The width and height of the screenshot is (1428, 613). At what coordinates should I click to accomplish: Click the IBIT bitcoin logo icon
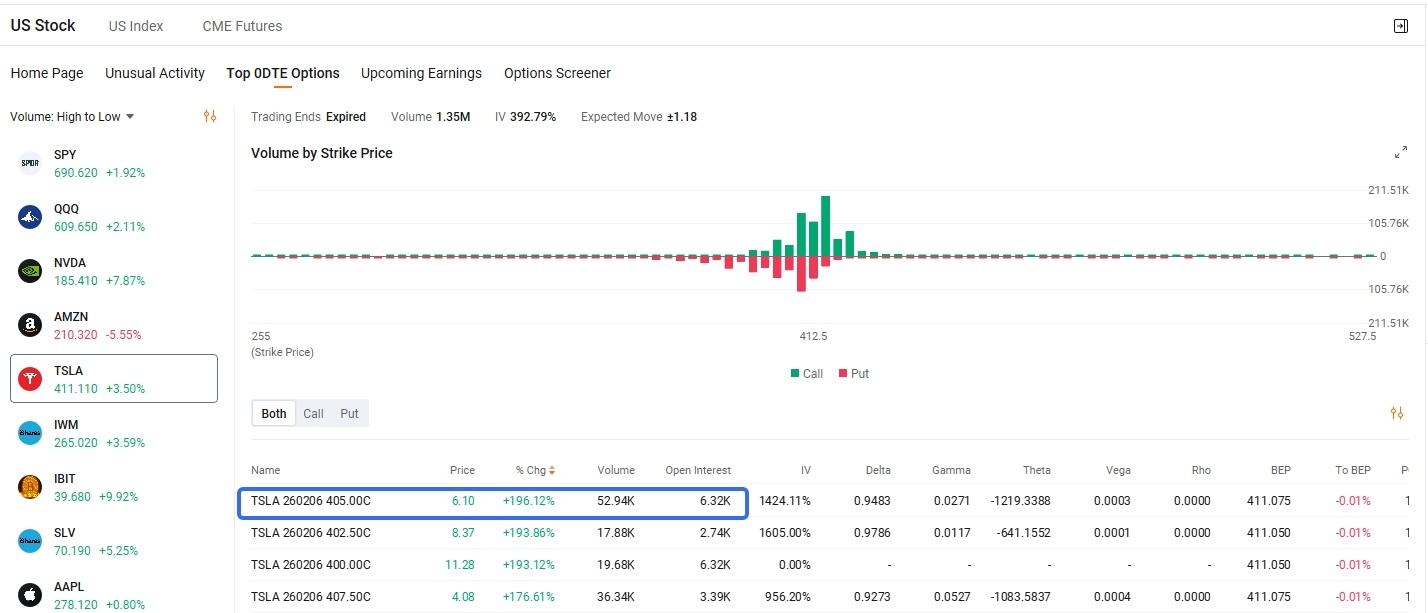30,487
